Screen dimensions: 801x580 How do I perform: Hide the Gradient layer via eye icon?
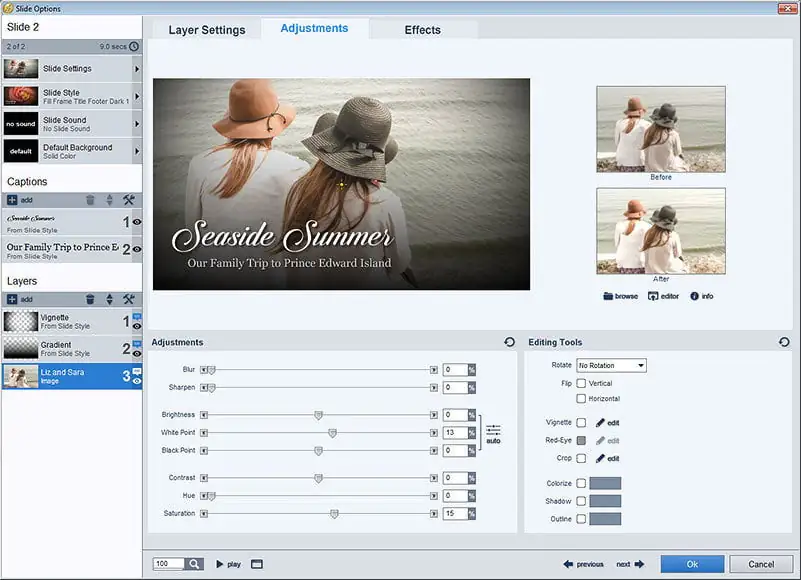pos(137,354)
